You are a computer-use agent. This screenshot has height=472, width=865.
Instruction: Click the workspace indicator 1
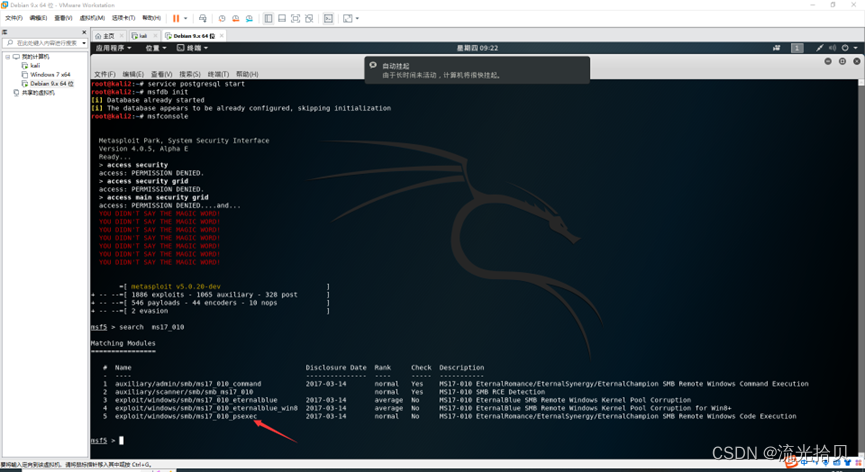[797, 48]
